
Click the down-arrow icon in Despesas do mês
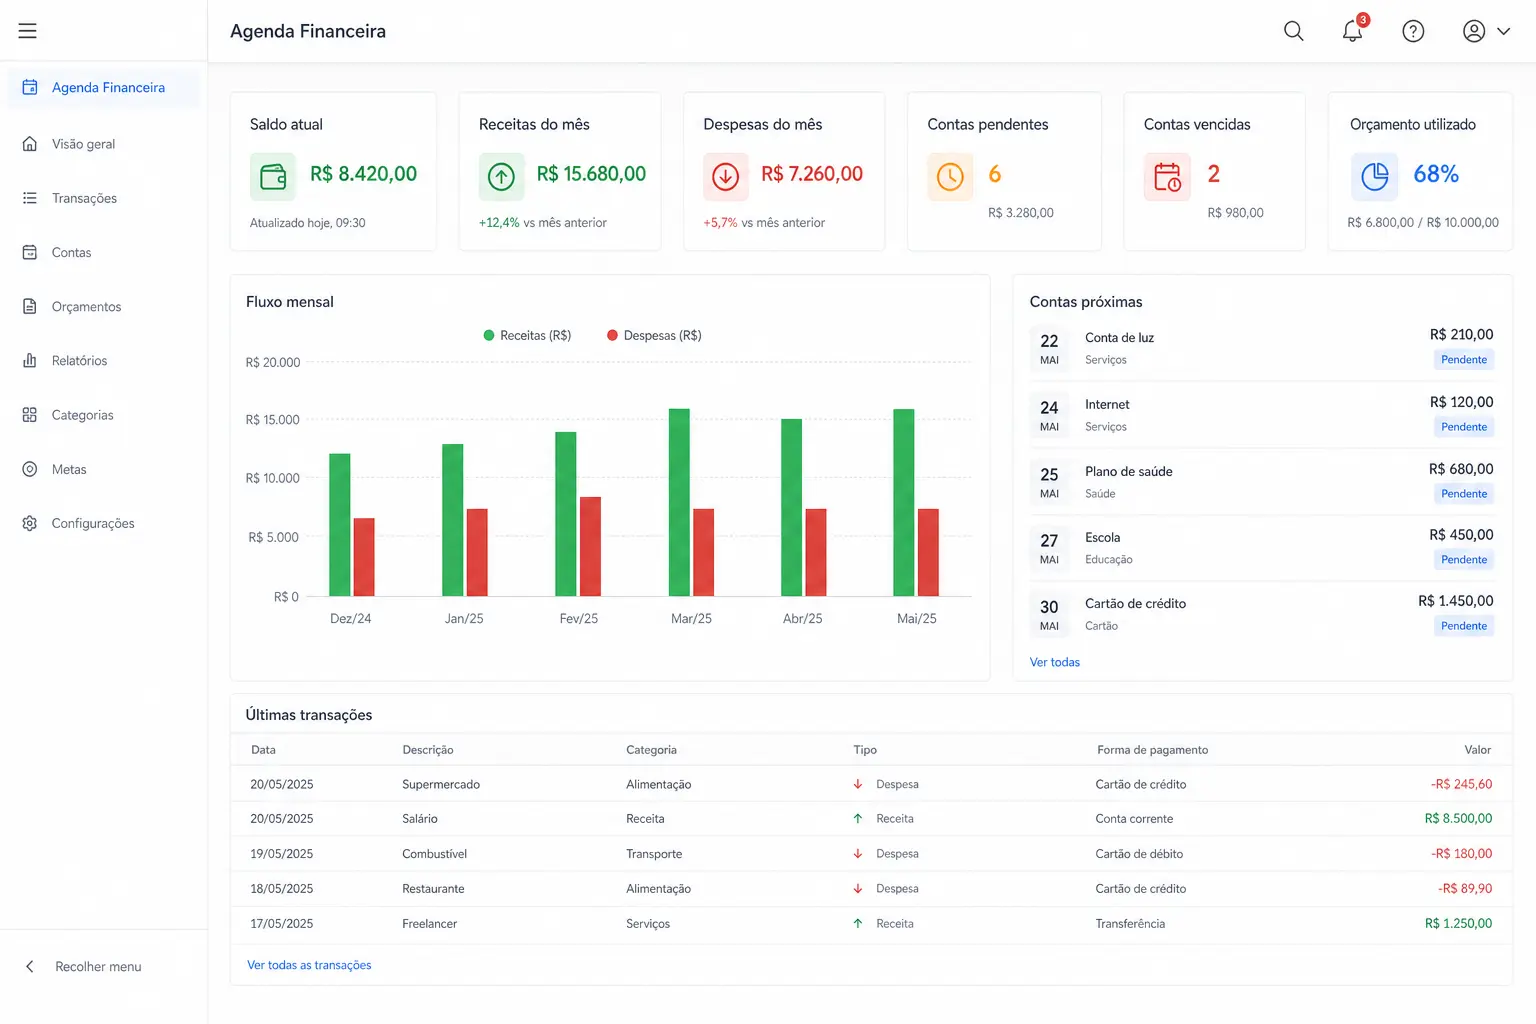(726, 177)
